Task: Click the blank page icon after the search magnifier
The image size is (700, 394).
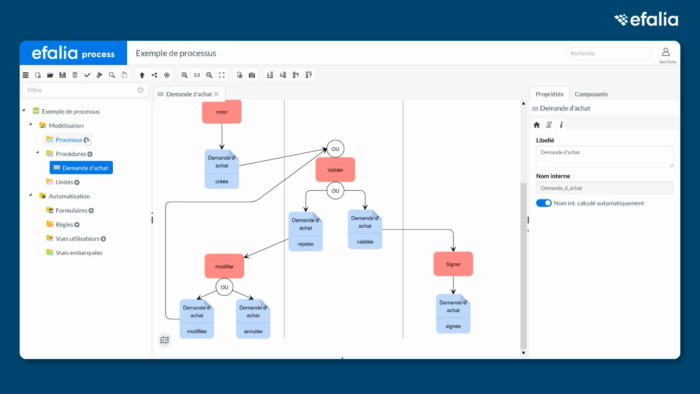Action: point(124,75)
